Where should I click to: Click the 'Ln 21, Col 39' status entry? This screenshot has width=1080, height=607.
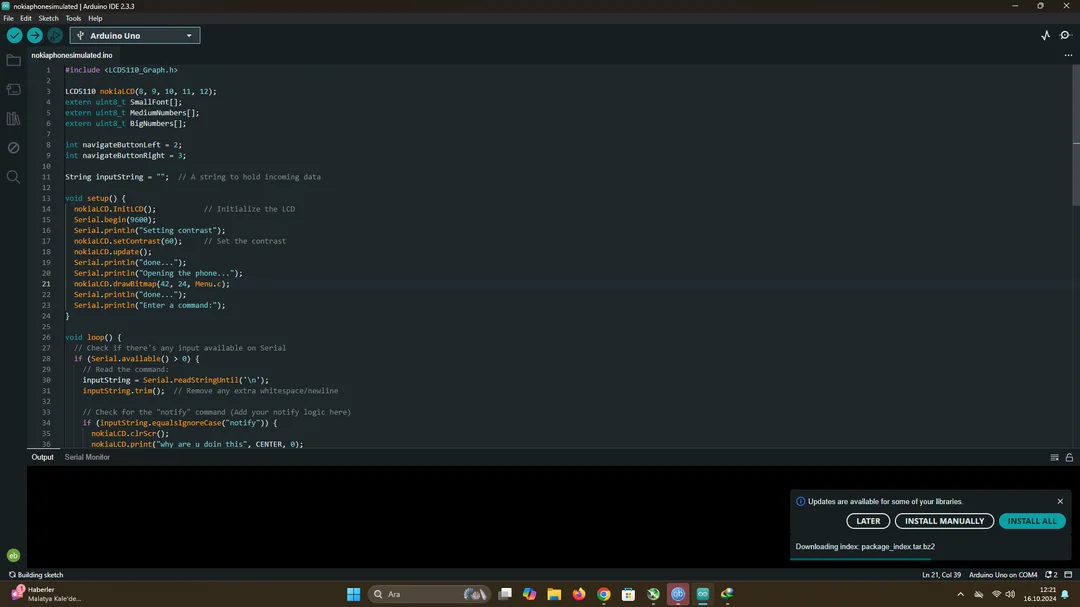(942, 575)
